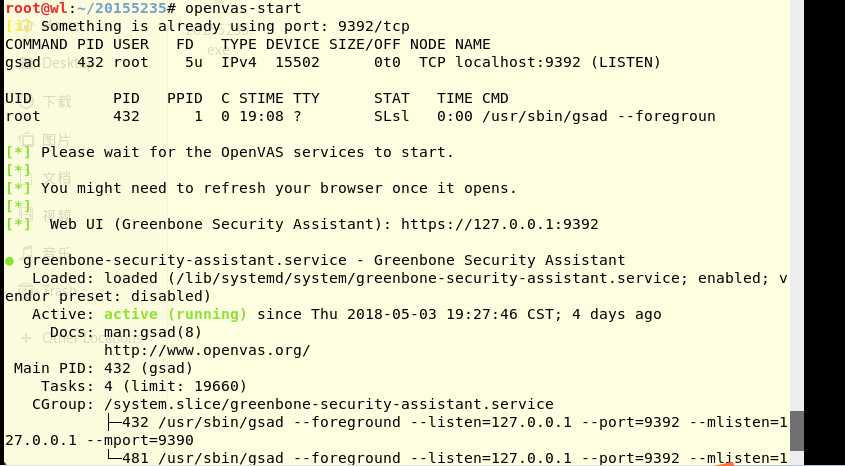Click the openvas-start command text
This screenshot has height=466, width=845.
(x=243, y=8)
